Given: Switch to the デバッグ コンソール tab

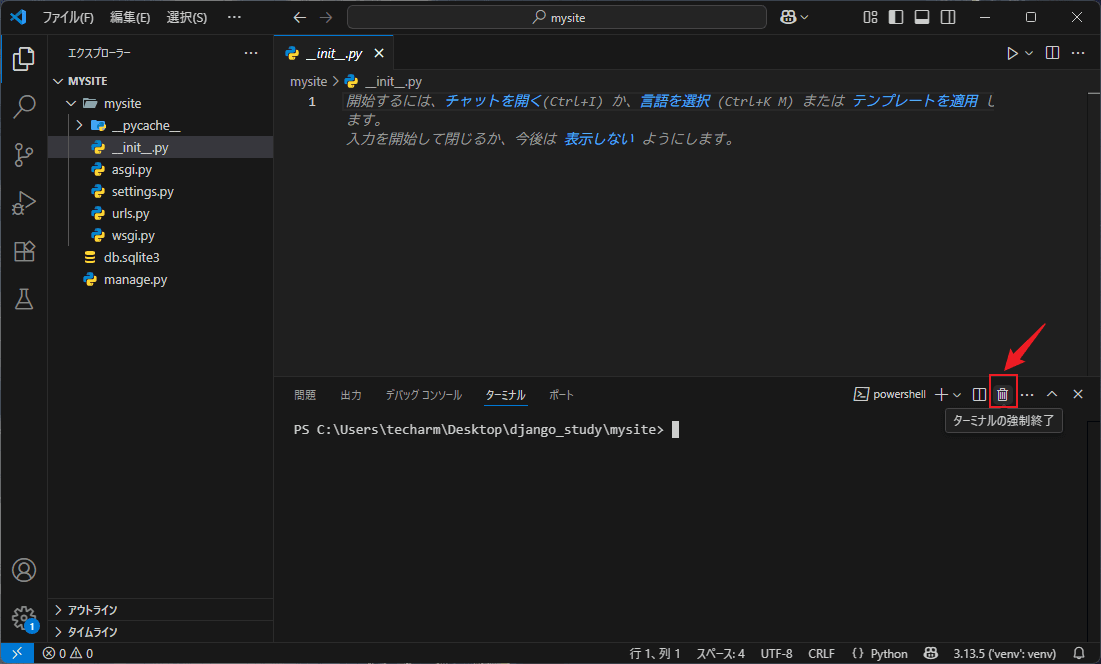Looking at the screenshot, I should pos(423,395).
